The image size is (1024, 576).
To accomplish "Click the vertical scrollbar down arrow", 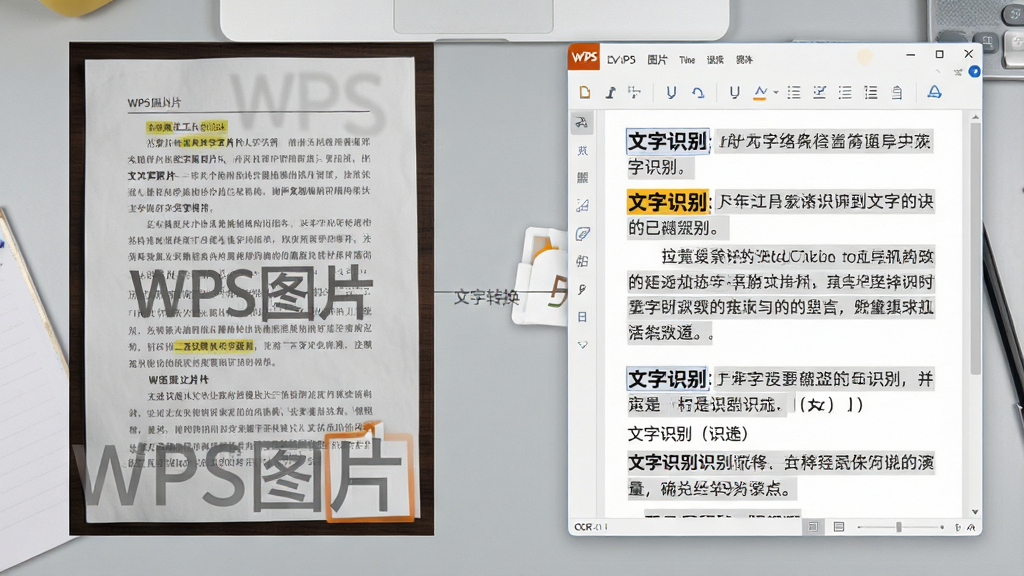I will (975, 512).
